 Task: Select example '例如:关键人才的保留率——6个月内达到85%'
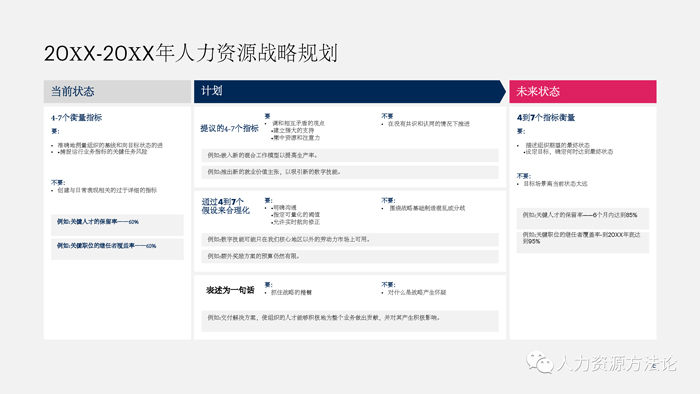pyautogui.click(x=583, y=219)
